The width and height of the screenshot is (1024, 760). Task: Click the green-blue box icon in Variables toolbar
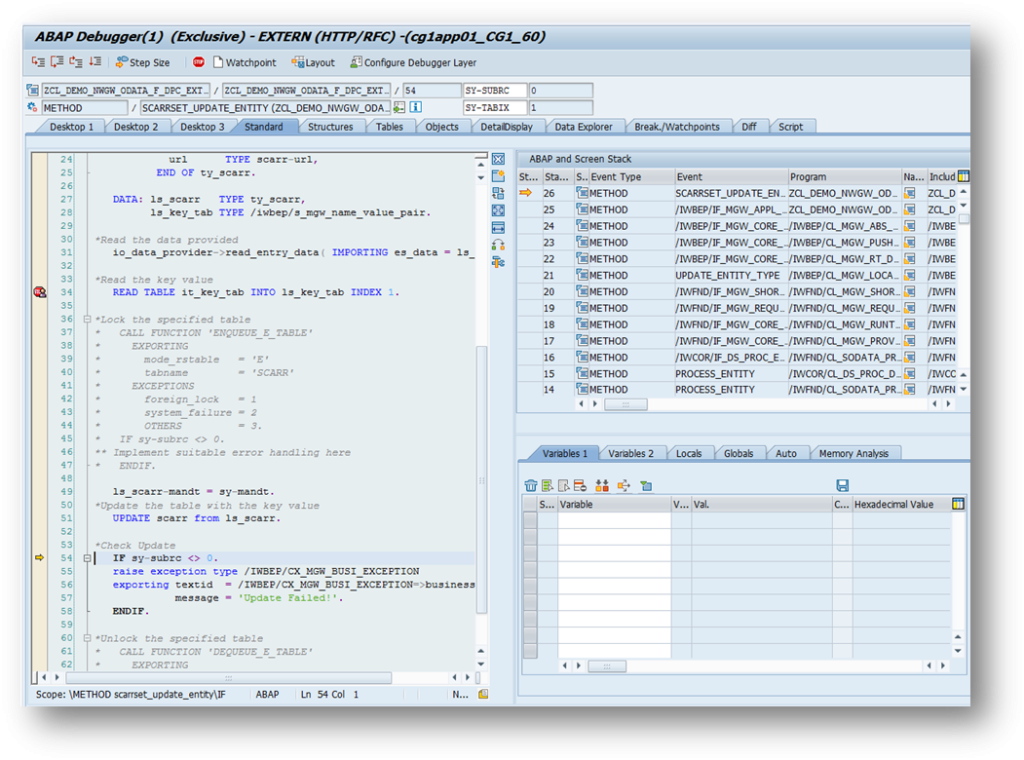point(646,485)
